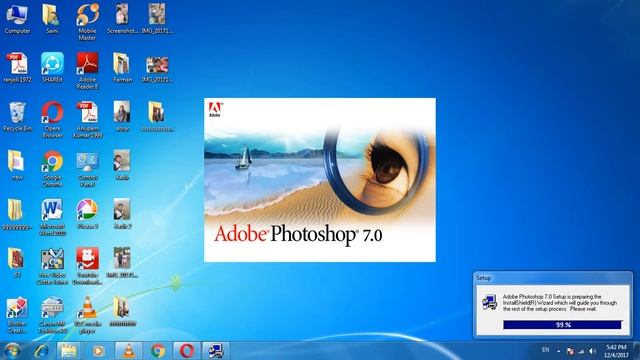
Task: Open the abrar photo thumbnail
Action: pos(122,117)
